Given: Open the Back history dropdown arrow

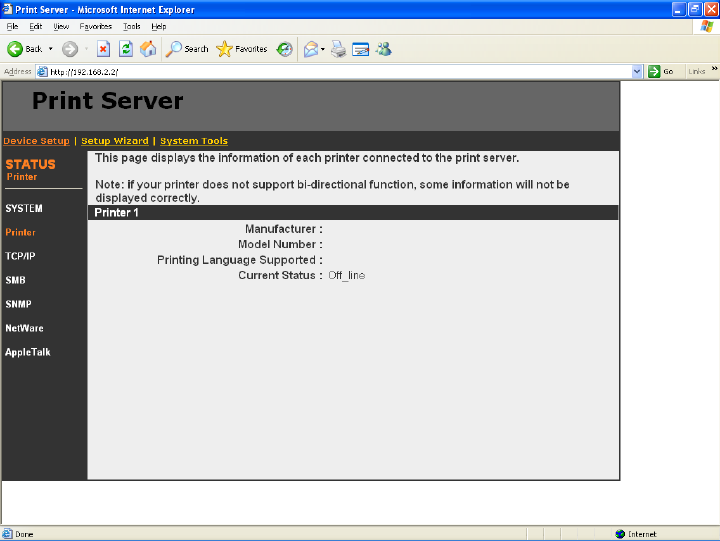Looking at the screenshot, I should click(x=51, y=49).
